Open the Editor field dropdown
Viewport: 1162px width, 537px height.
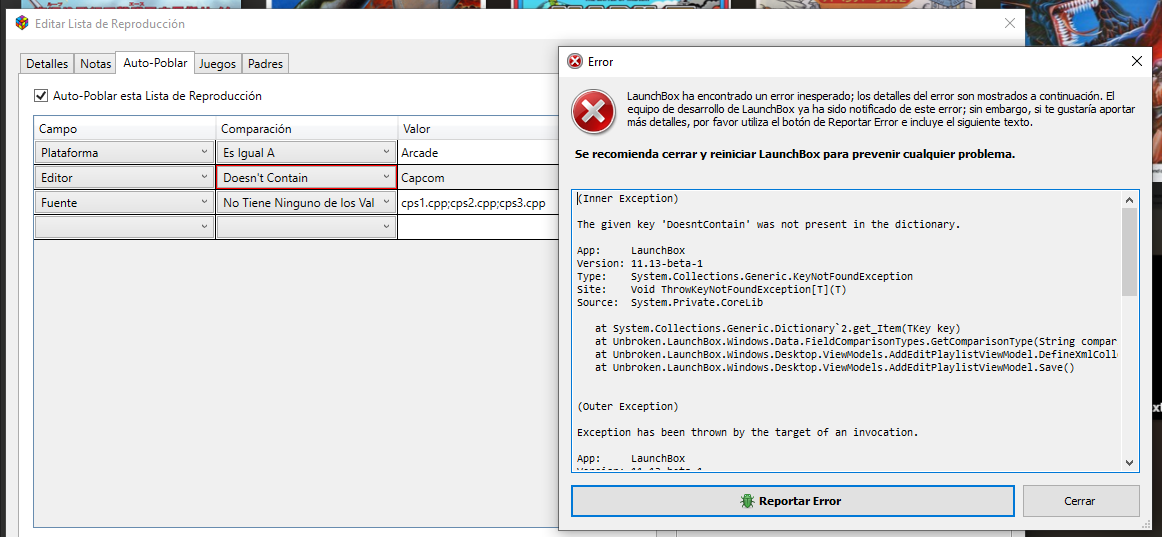(124, 178)
